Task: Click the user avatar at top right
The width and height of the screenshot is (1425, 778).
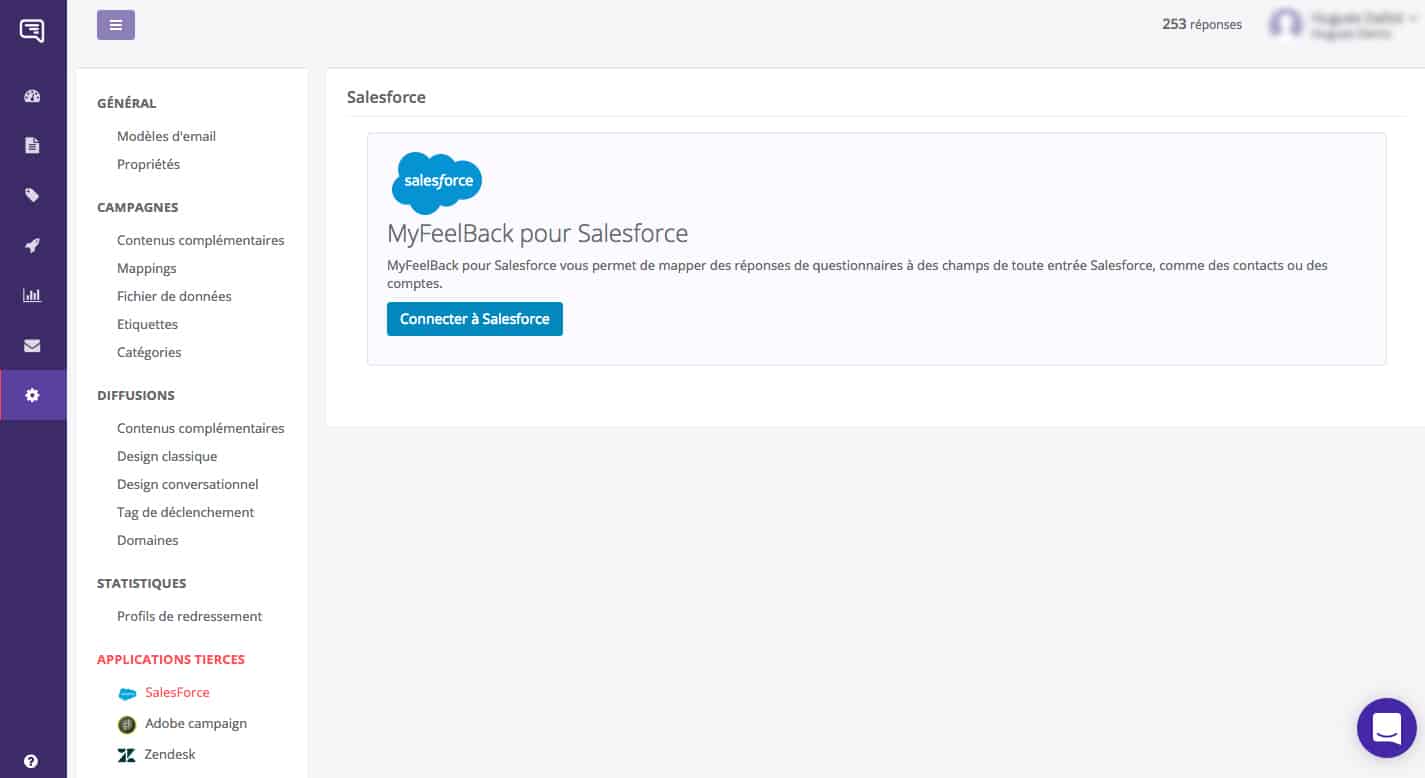Action: (x=1286, y=24)
